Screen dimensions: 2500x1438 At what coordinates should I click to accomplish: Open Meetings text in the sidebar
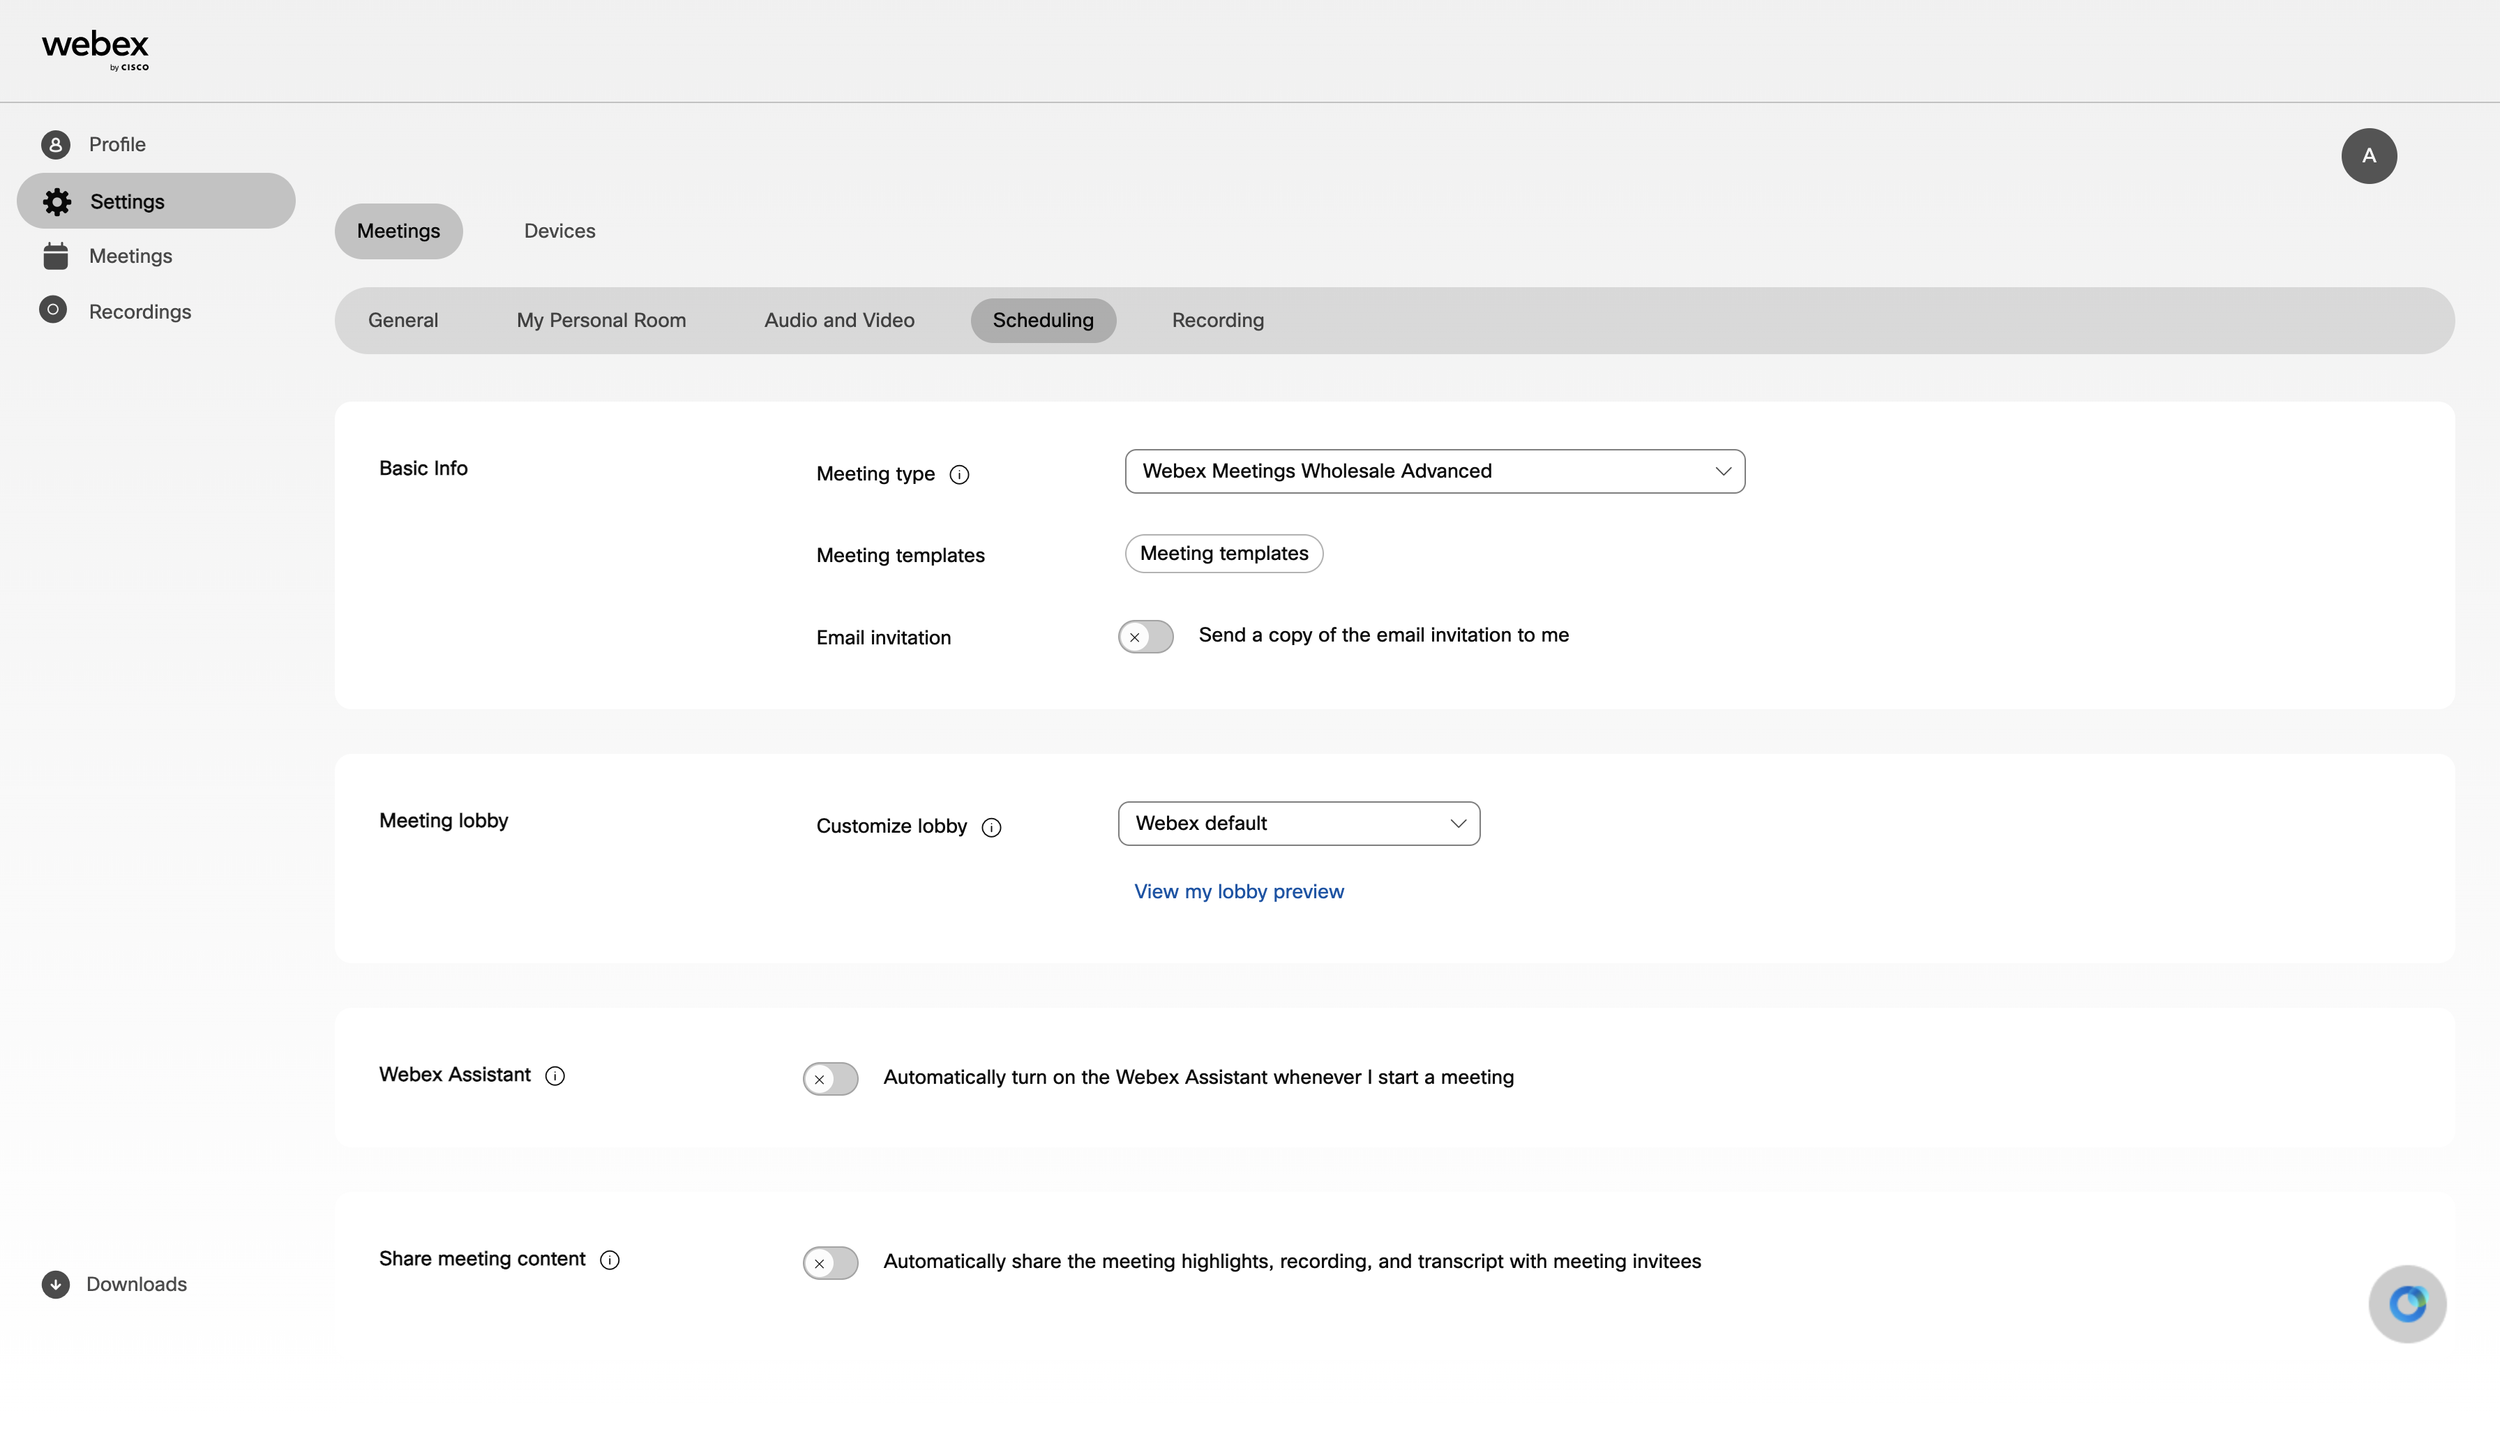130,256
